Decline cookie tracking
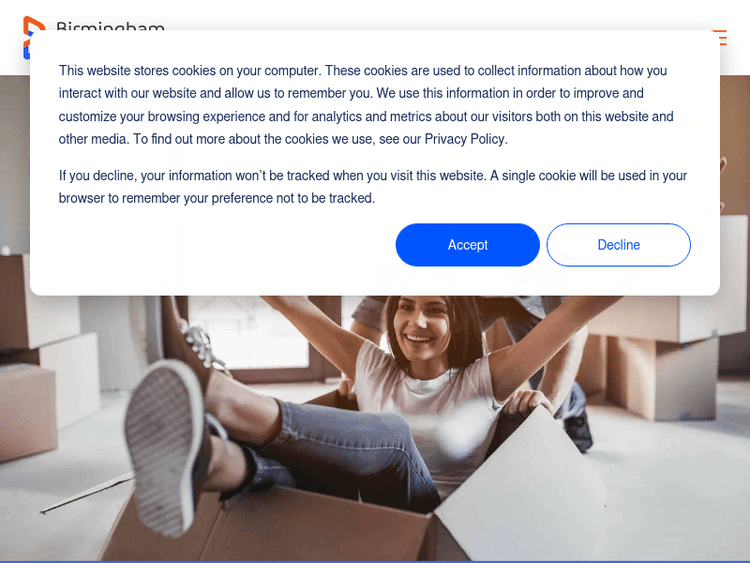This screenshot has width=750, height=563. [x=618, y=245]
